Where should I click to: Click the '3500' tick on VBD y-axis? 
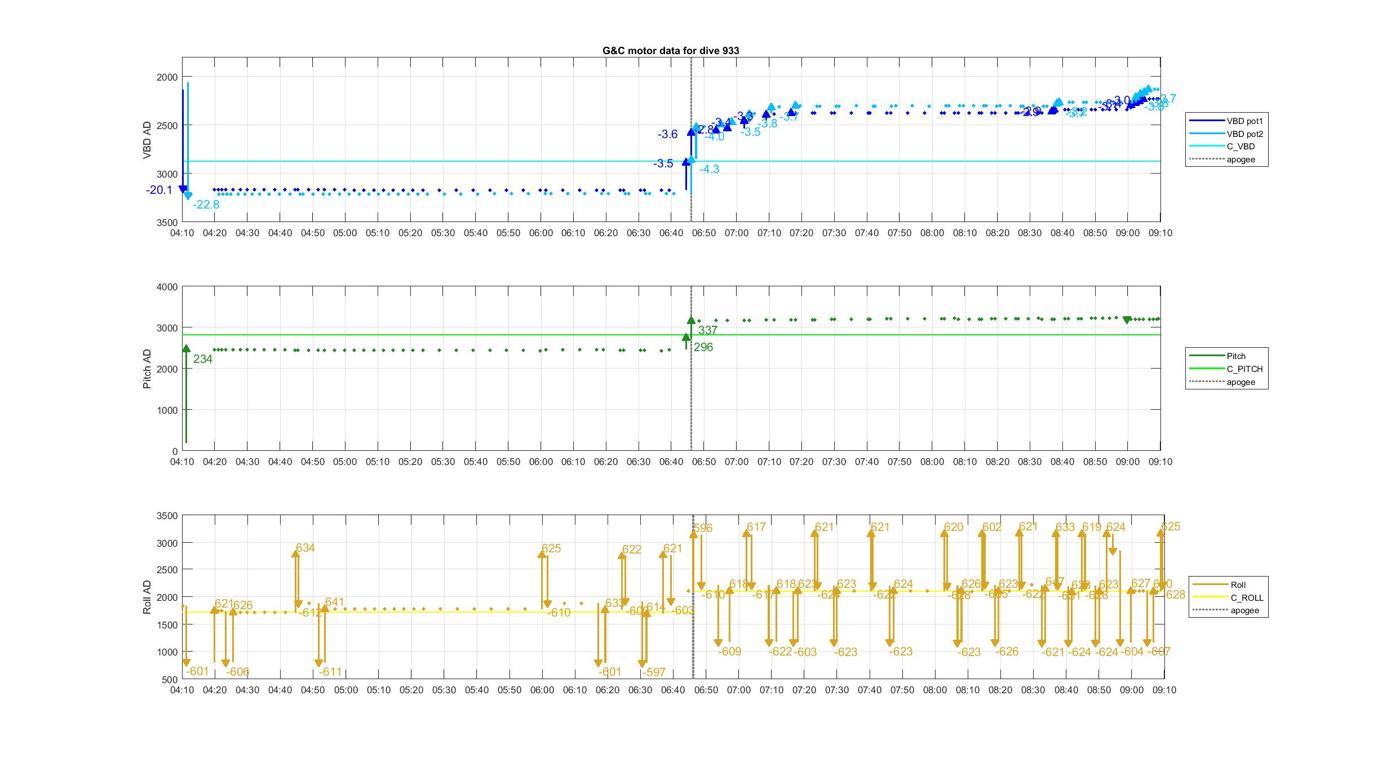tap(166, 222)
